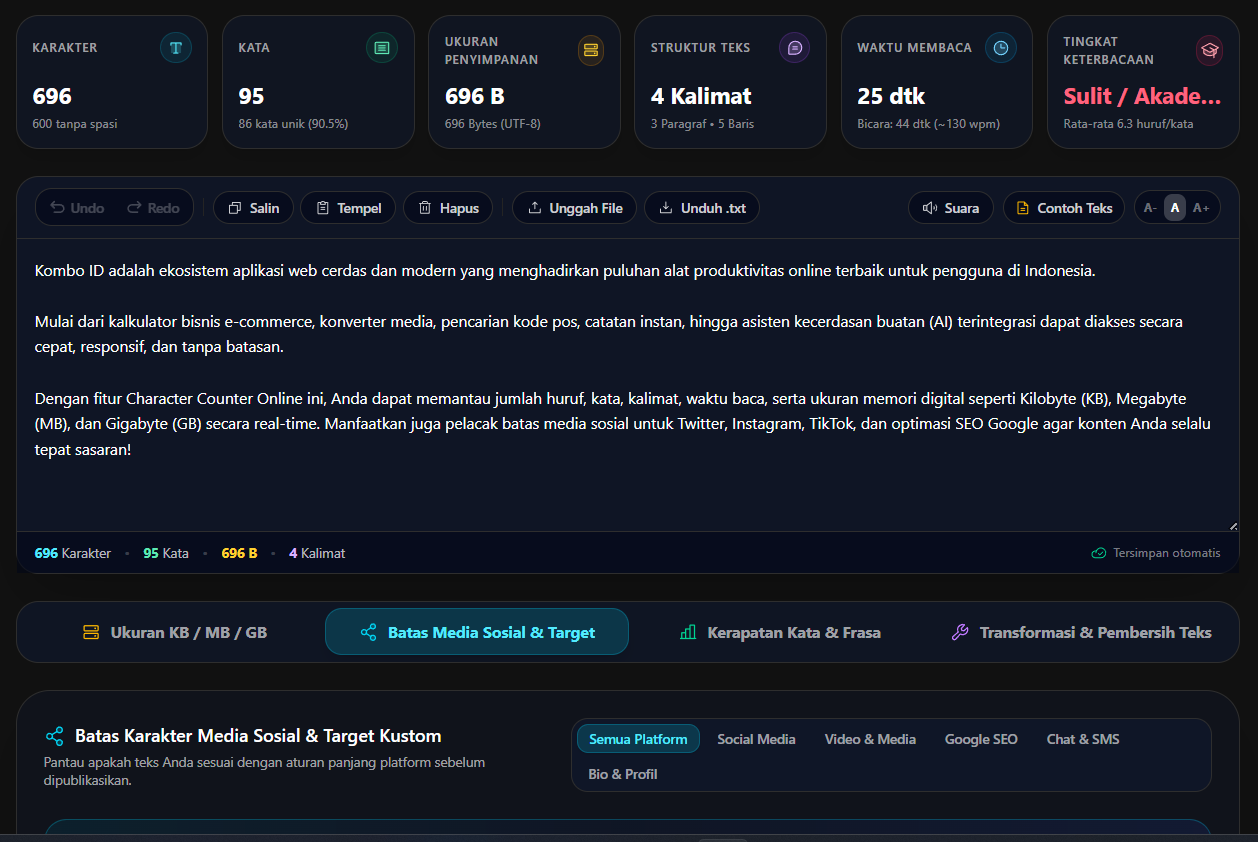This screenshot has width=1258, height=842.
Task: Open Transformasi & Pembersih Teks tab
Action: point(1080,632)
